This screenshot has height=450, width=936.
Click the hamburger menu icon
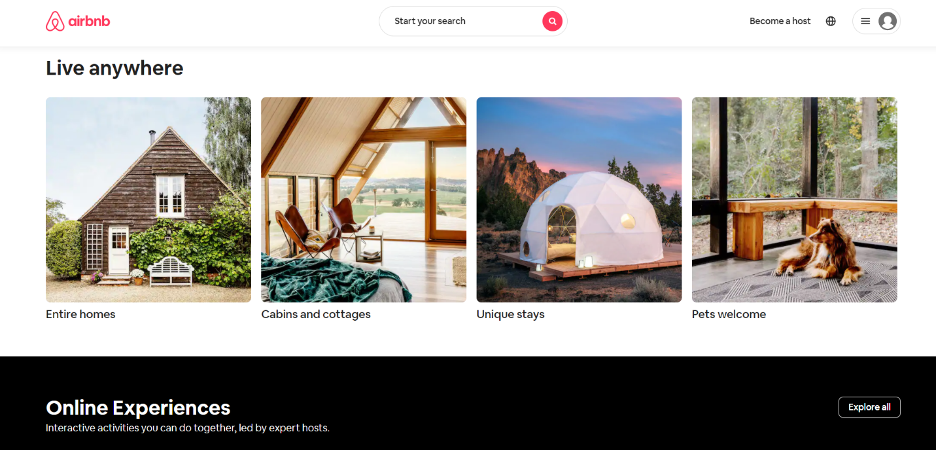865,21
